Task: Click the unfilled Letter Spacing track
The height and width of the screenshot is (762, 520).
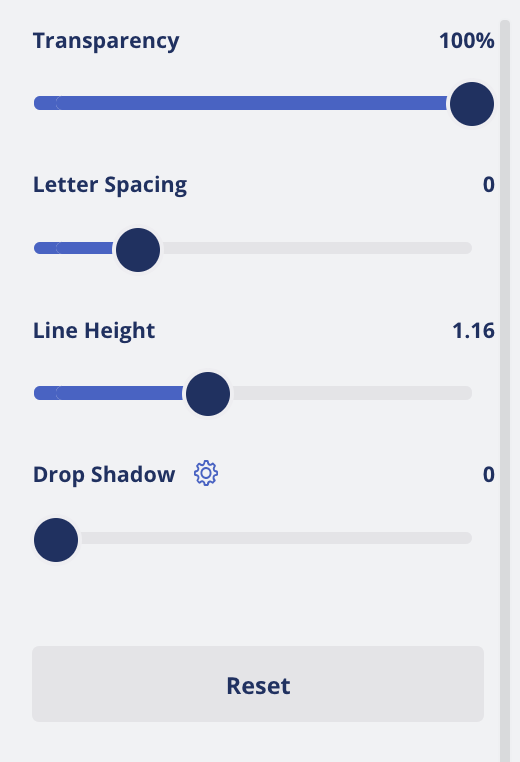Action: point(316,248)
